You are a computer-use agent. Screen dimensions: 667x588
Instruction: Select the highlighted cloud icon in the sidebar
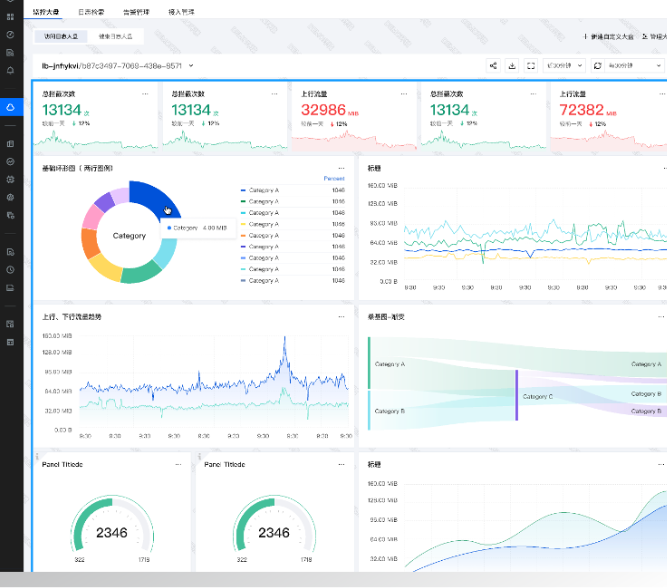tap(11, 107)
